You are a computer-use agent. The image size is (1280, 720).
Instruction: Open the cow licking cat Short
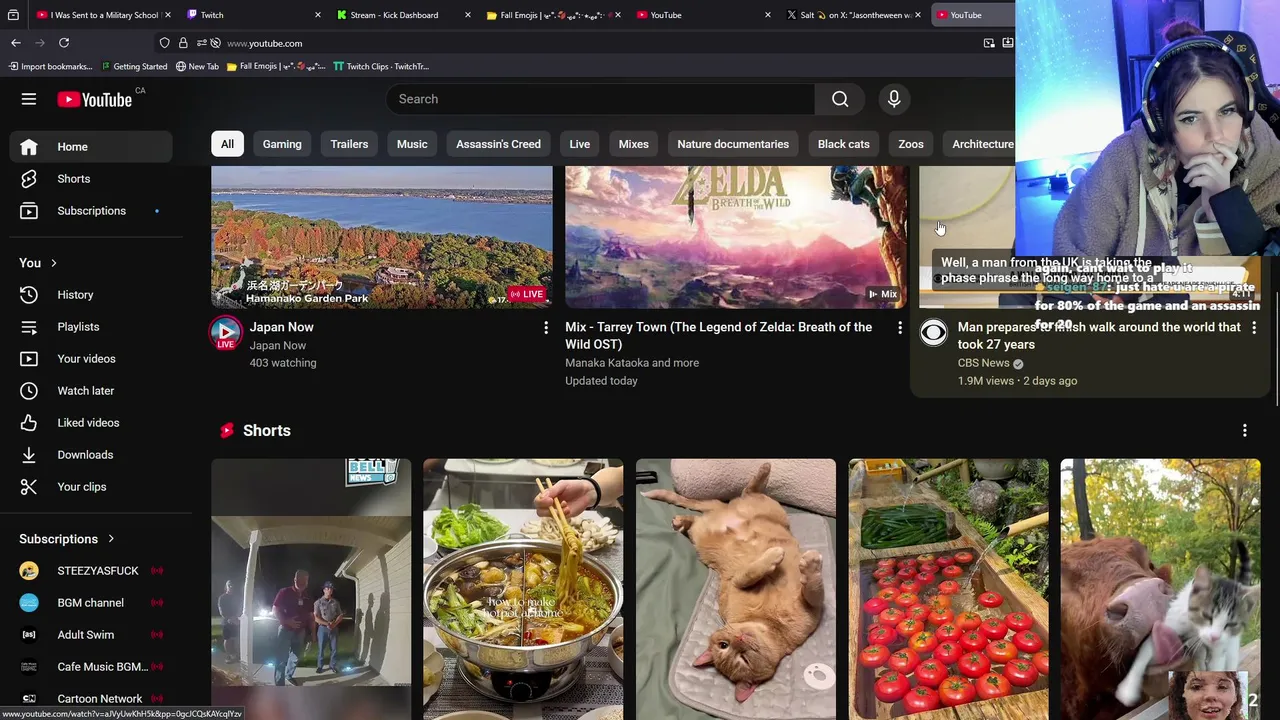[x=1160, y=589]
